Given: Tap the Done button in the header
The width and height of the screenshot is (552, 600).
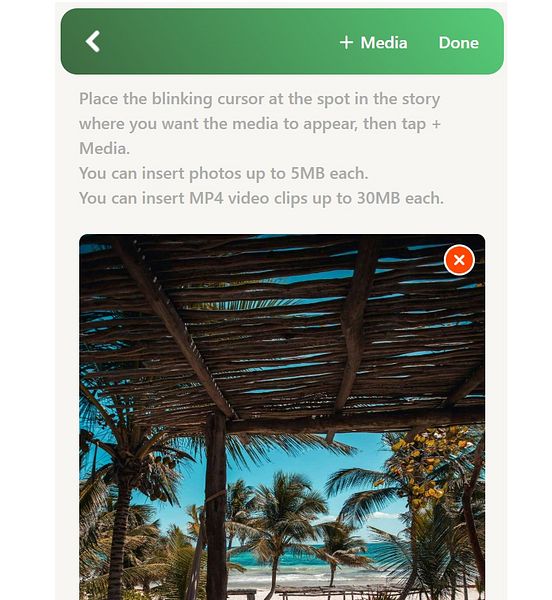Looking at the screenshot, I should click(459, 42).
